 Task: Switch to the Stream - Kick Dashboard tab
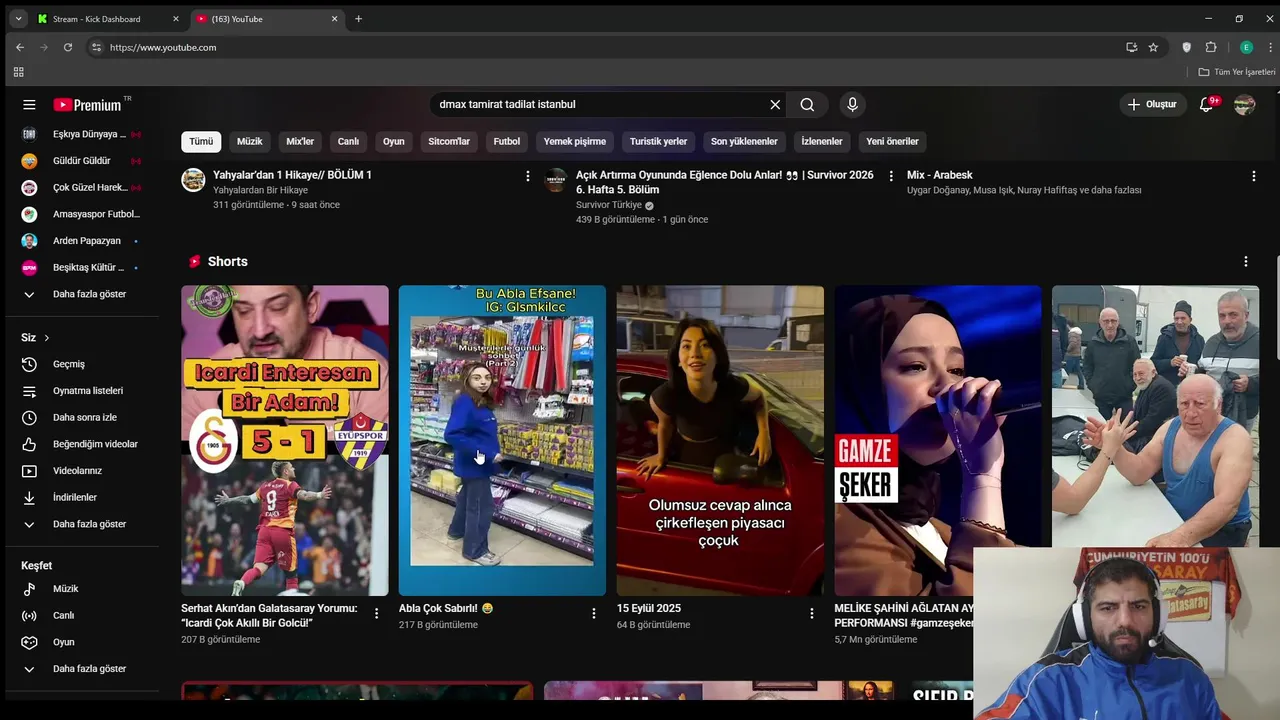coord(107,19)
